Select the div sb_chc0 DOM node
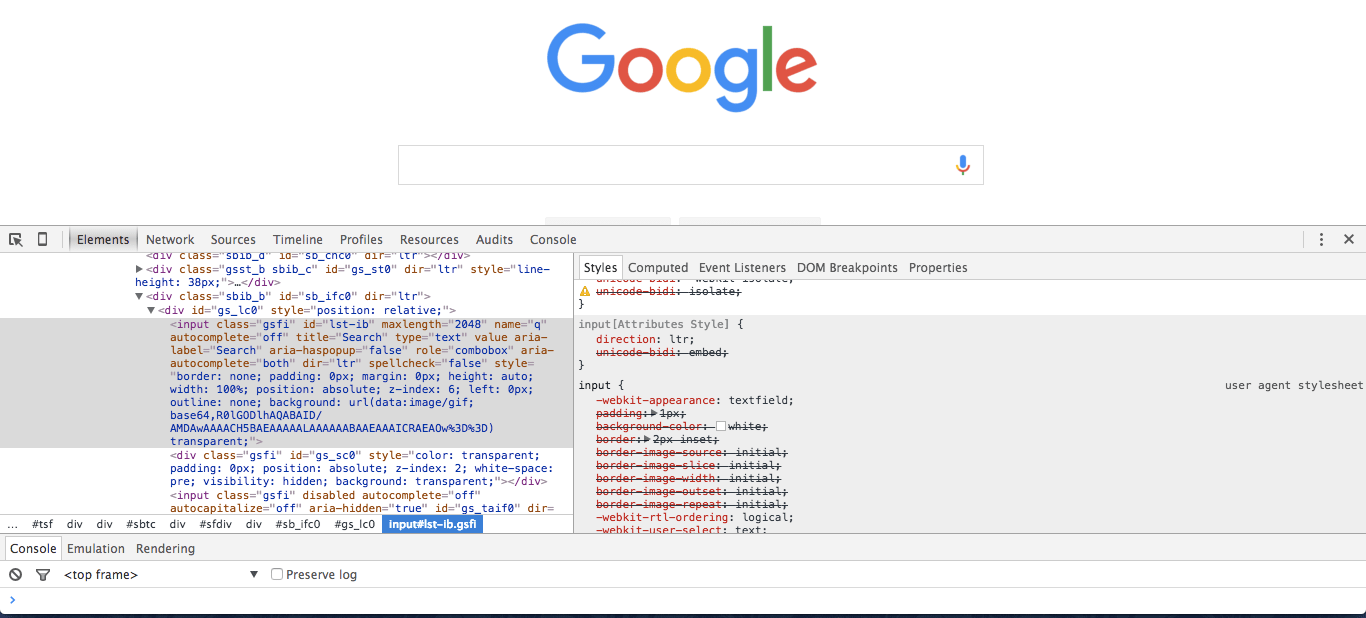Viewport: 1366px width, 618px height. click(x=308, y=256)
